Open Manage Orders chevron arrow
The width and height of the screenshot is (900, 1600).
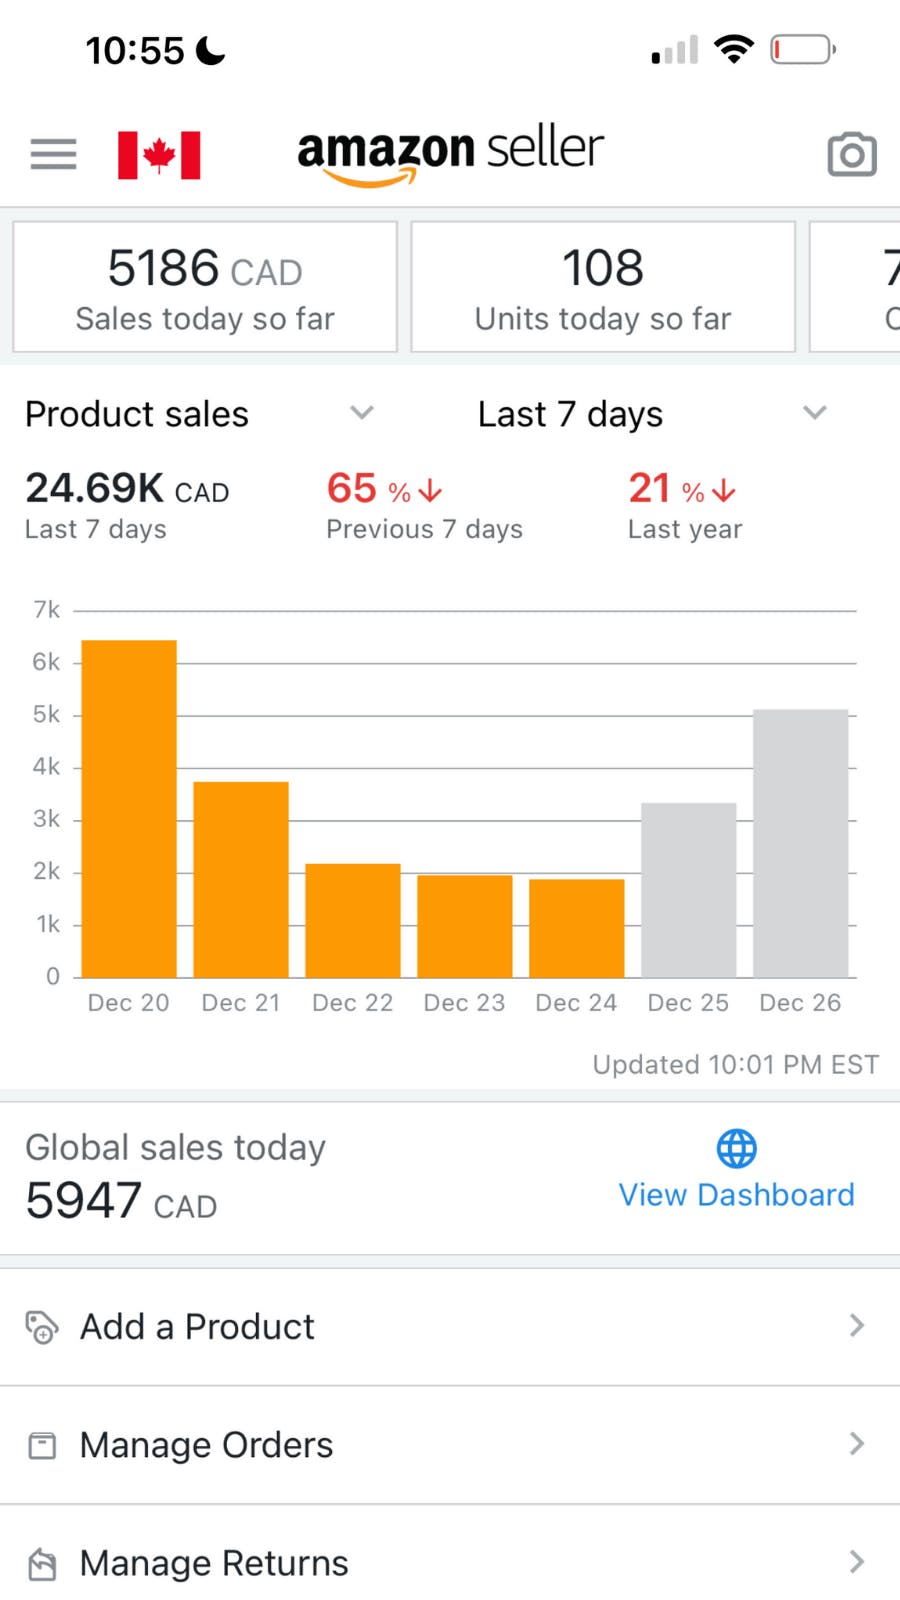pos(856,1444)
